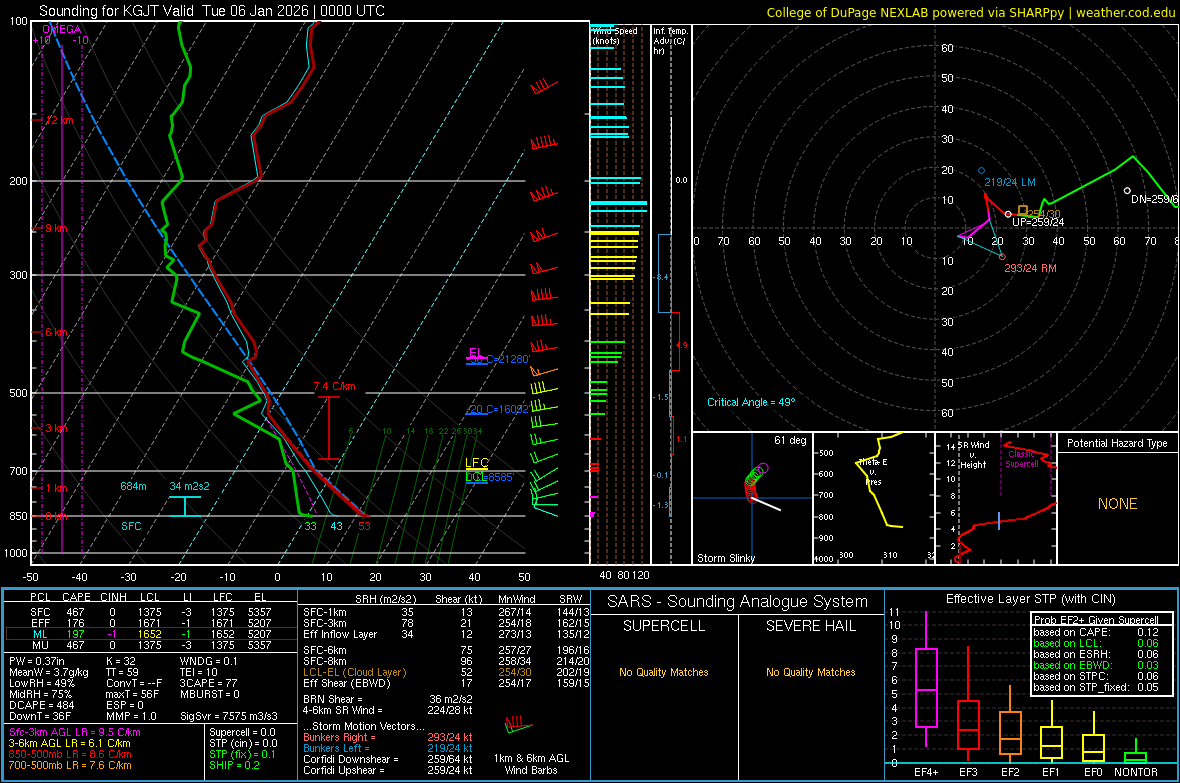
Task: Click the '293/24 RM' hodograph label
Action: [x=1030, y=268]
